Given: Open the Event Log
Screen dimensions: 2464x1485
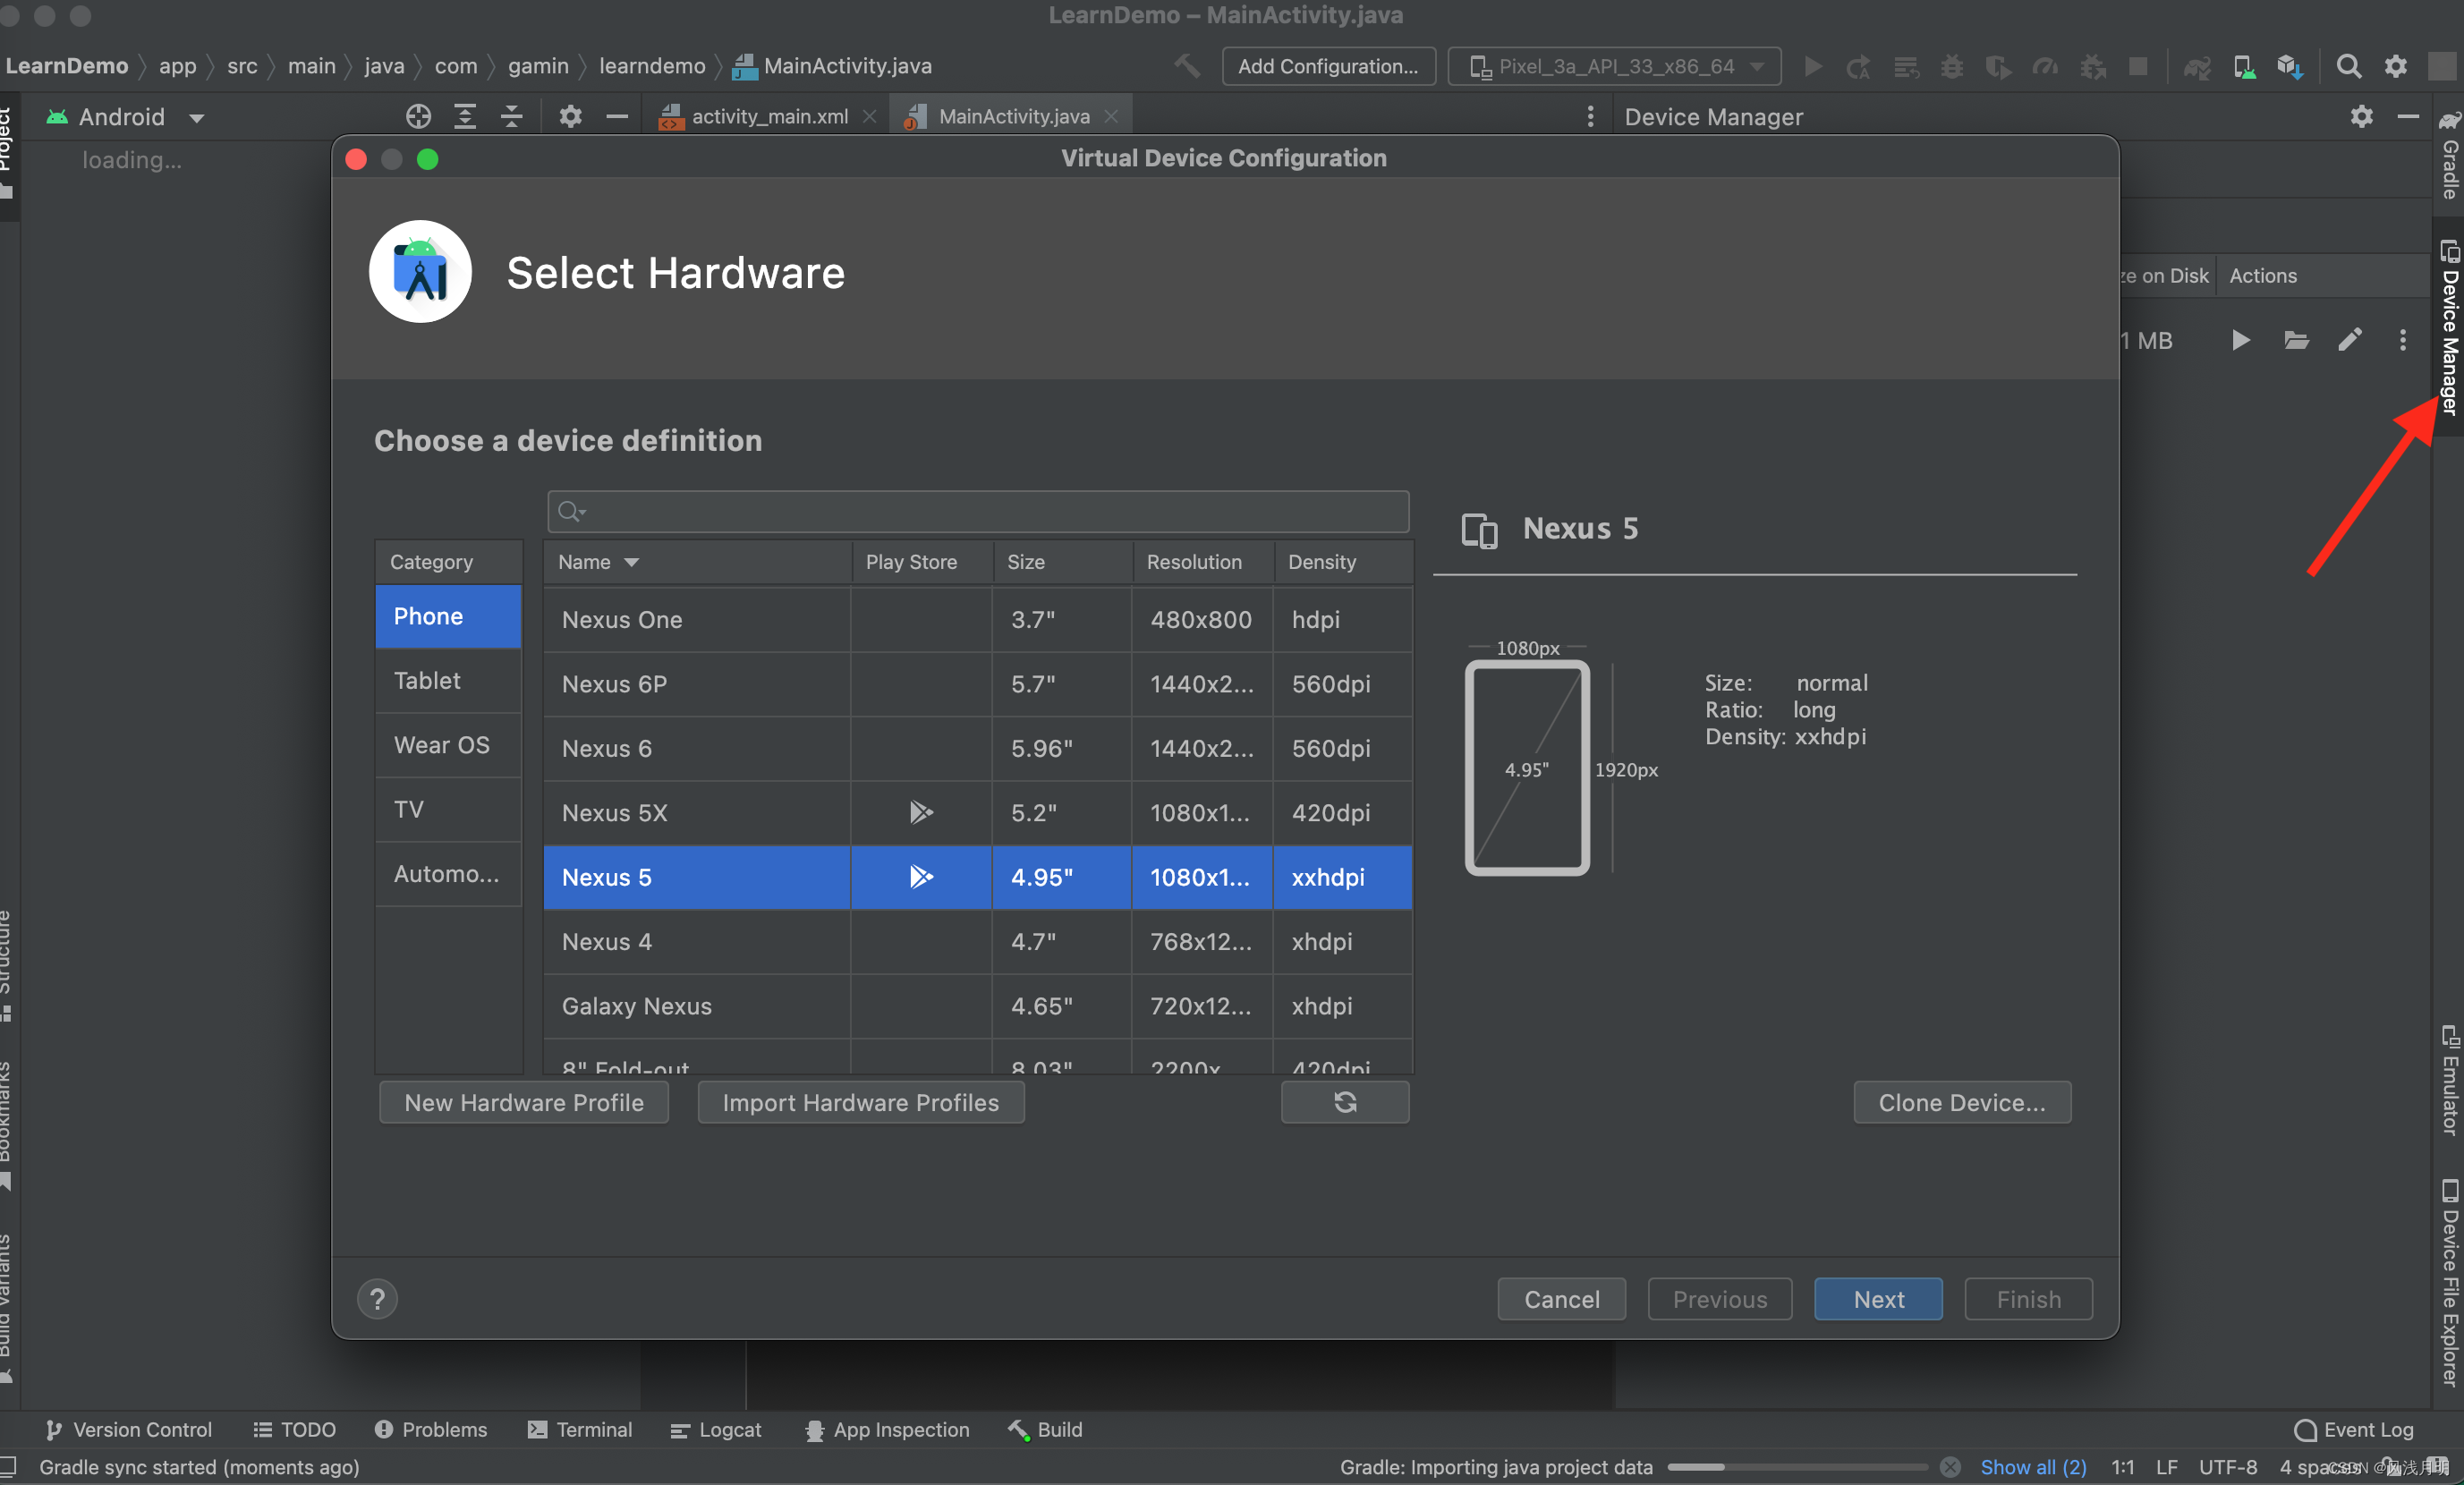Looking at the screenshot, I should pos(2353,1429).
